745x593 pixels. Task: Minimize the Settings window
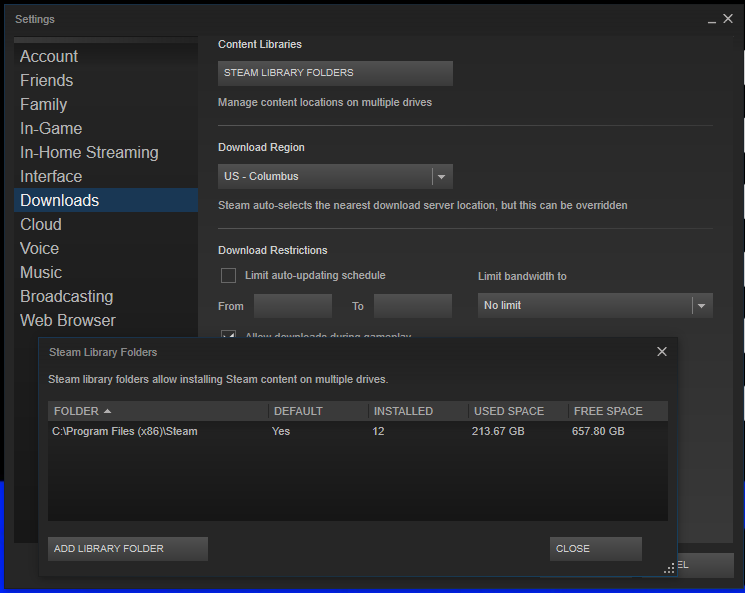(x=712, y=20)
